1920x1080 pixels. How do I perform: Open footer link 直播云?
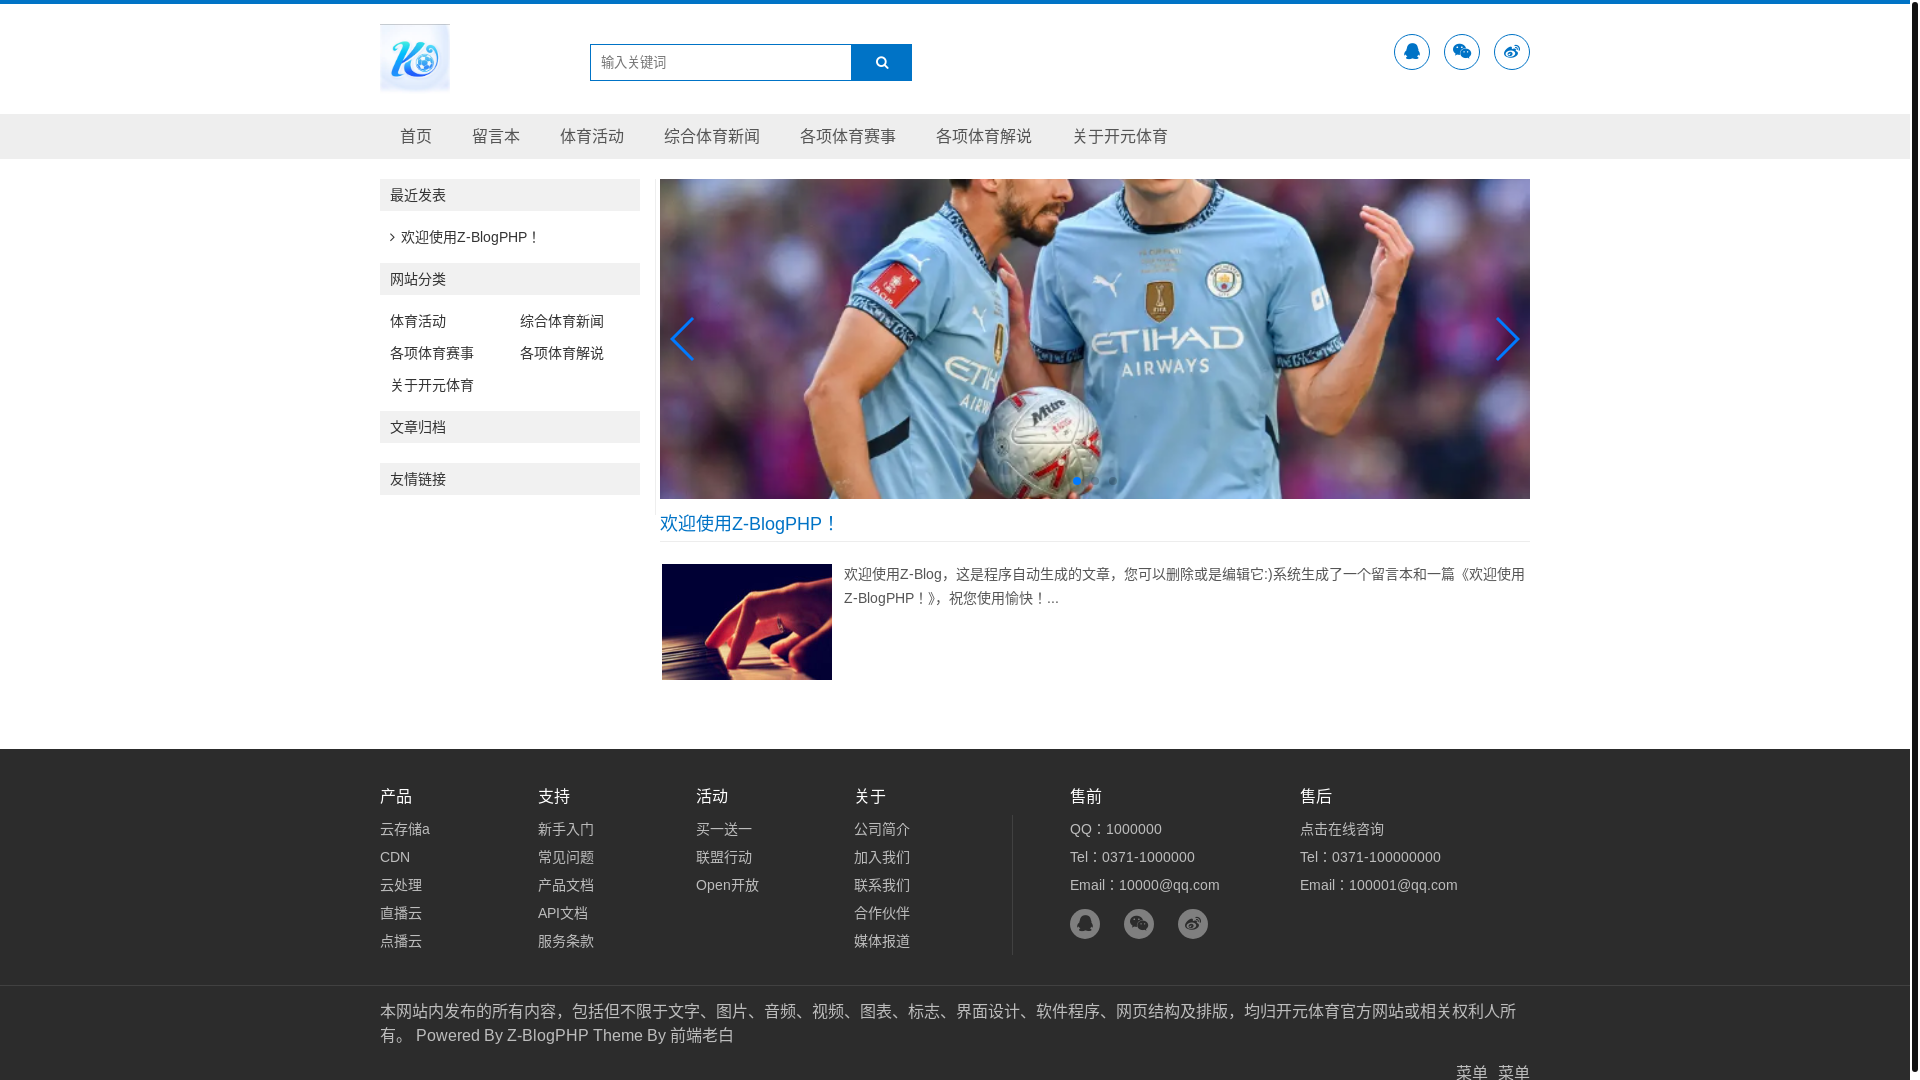pyautogui.click(x=401, y=913)
